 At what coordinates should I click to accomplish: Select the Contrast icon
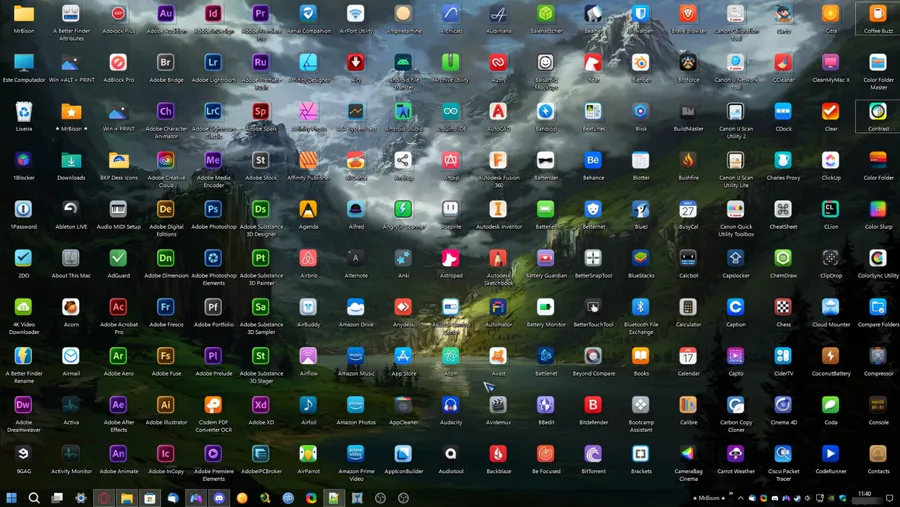[878, 111]
